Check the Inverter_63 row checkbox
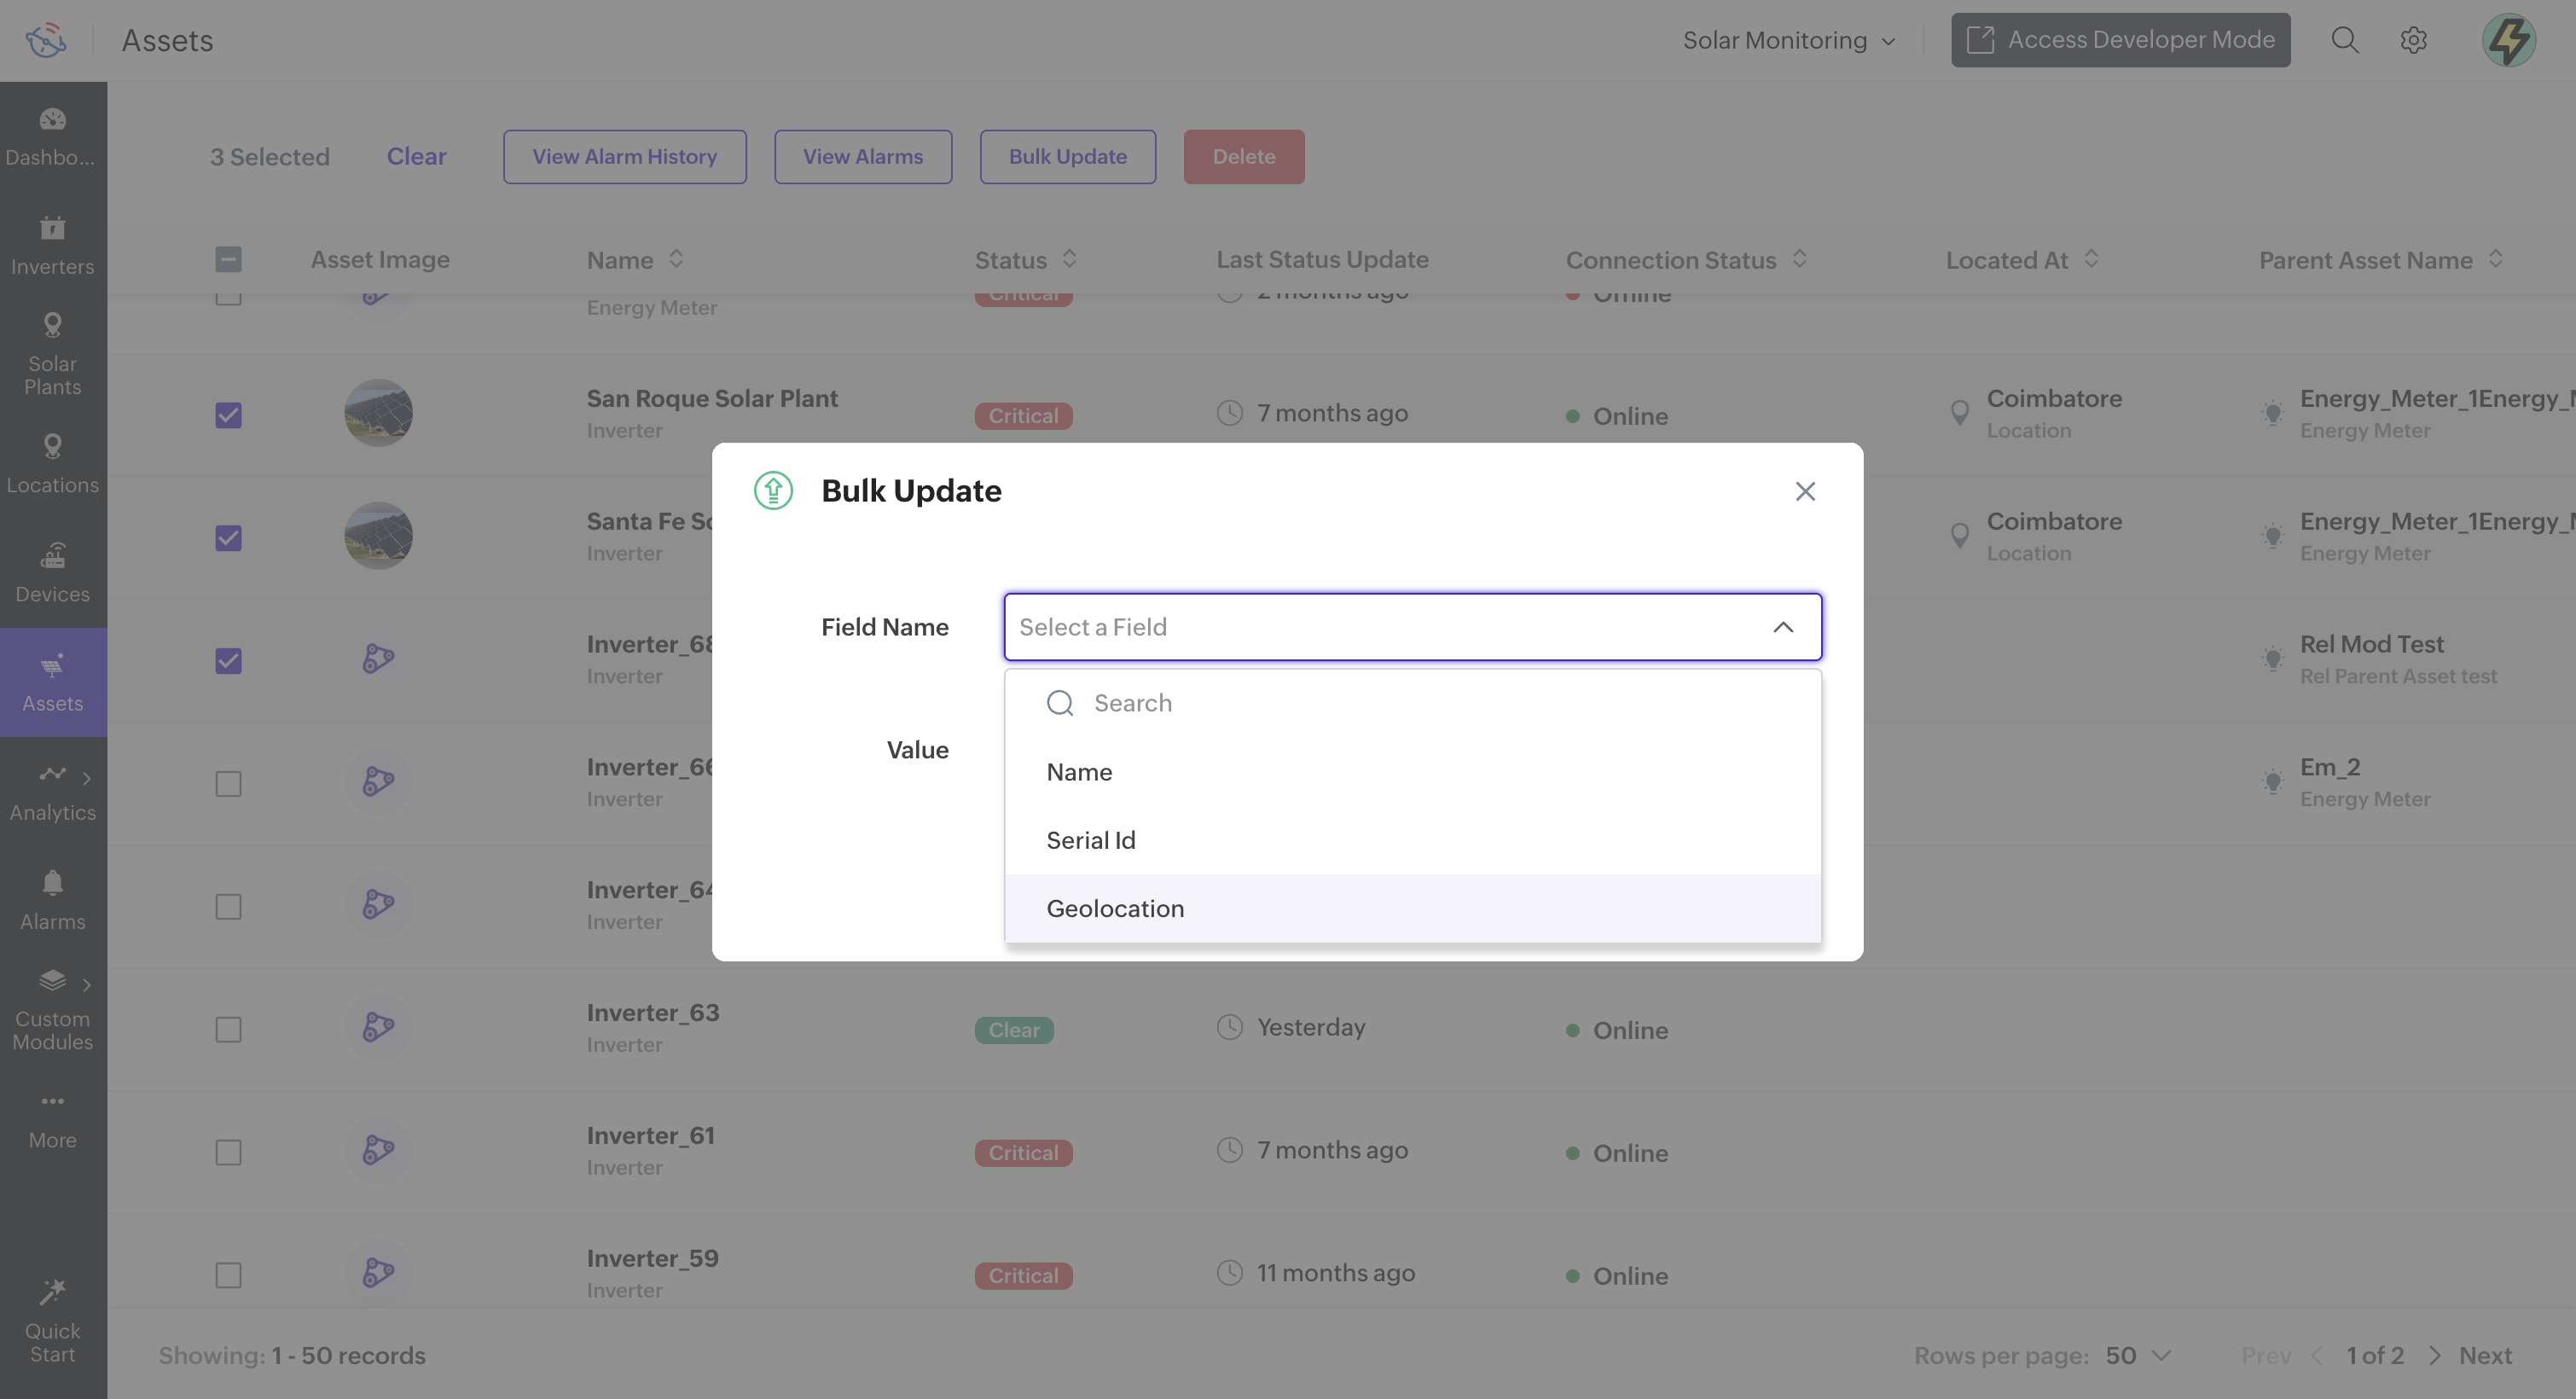The height and width of the screenshot is (1399, 2576). (228, 1029)
